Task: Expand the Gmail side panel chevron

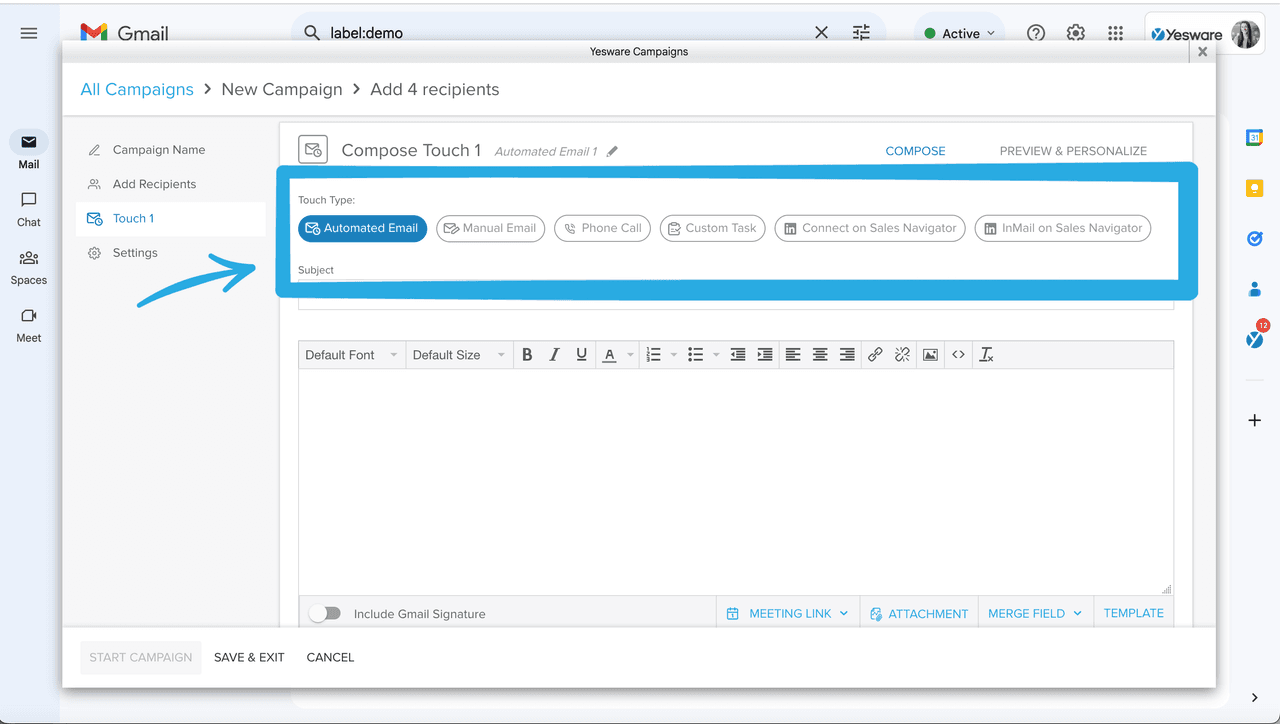Action: pos(1254,698)
